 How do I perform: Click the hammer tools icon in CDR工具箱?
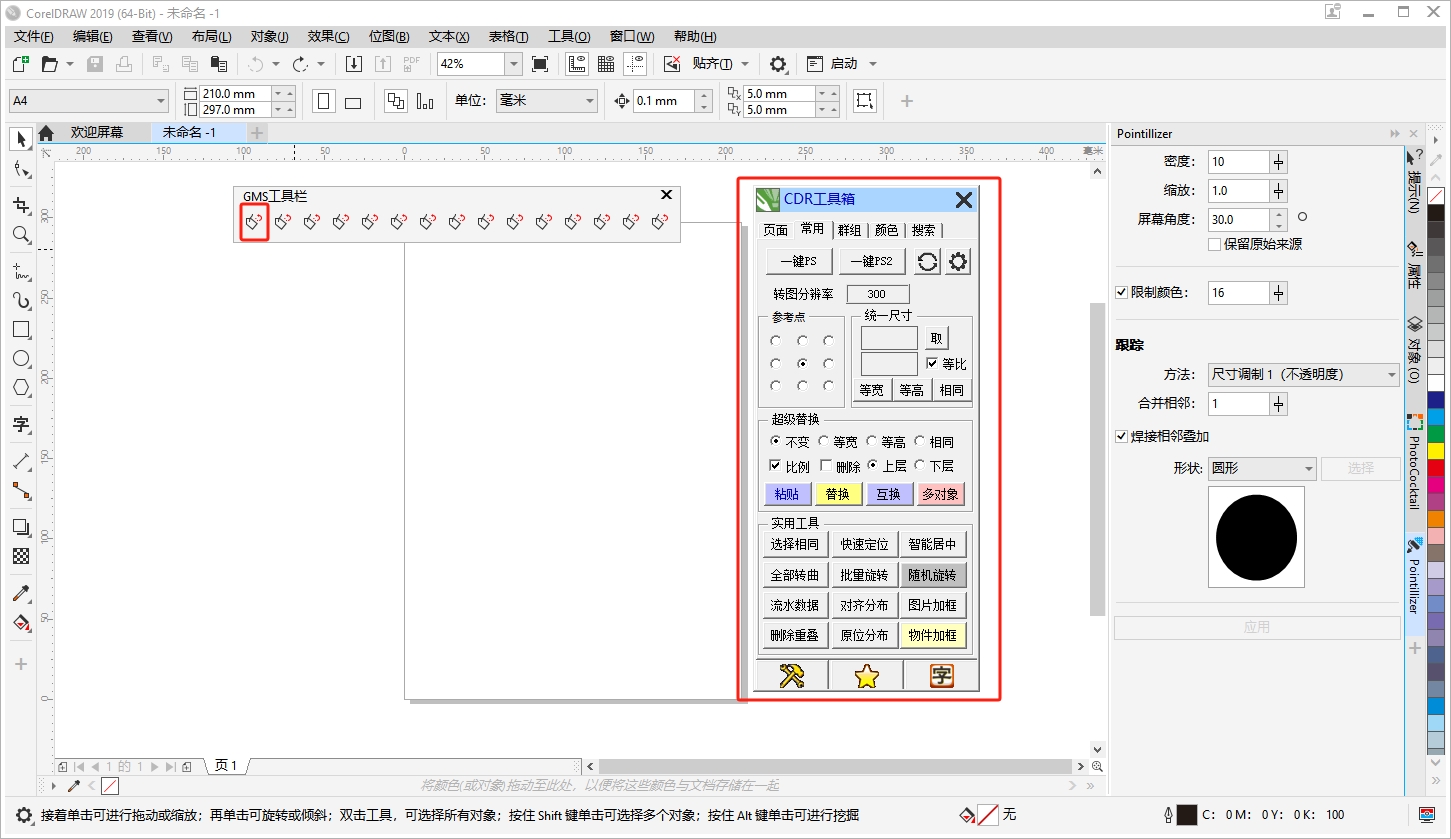coord(792,676)
